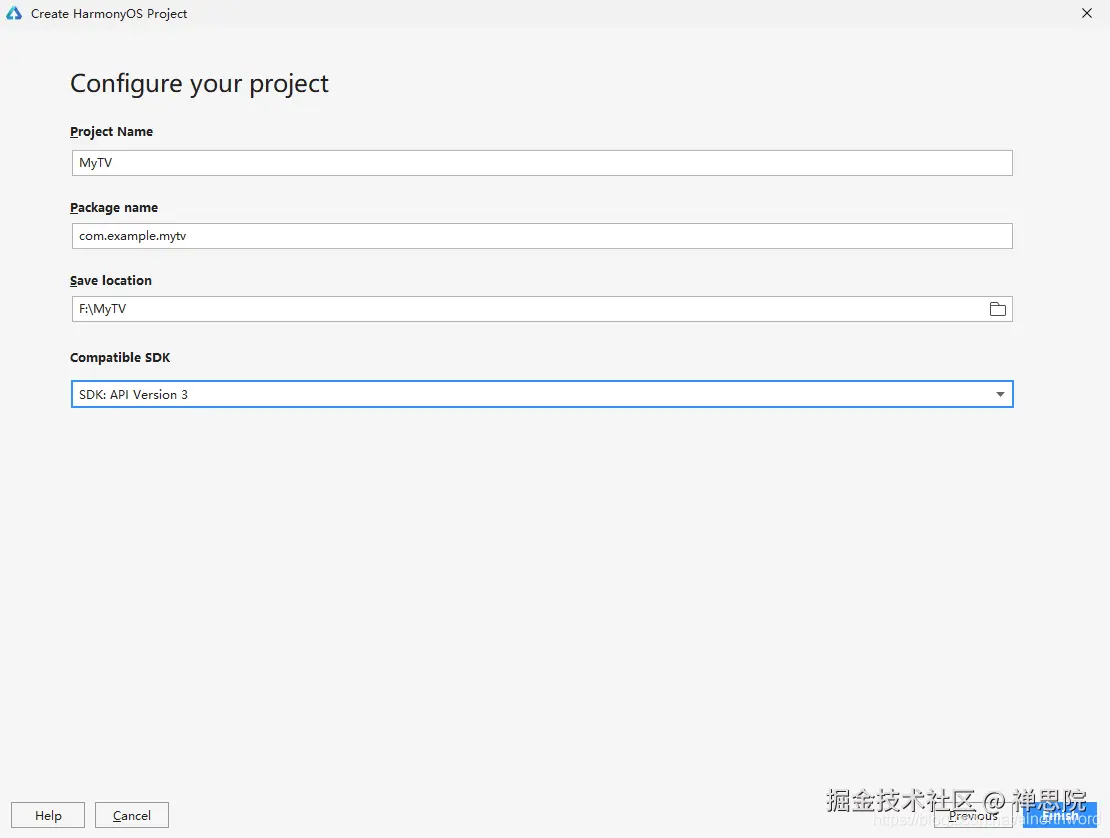Viewport: 1110px width, 838px height.
Task: Close the Create HarmonyOS Project dialog
Action: tap(1087, 13)
